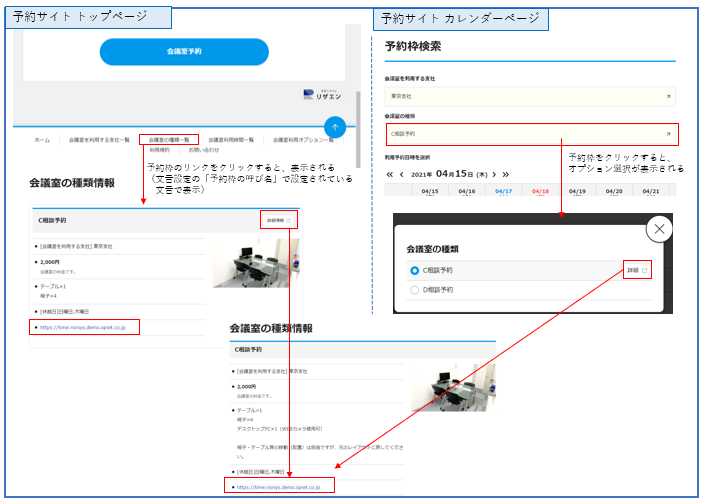The height and width of the screenshot is (502, 705).
Task: Open the お問い合わせ footer link
Action: (204, 150)
